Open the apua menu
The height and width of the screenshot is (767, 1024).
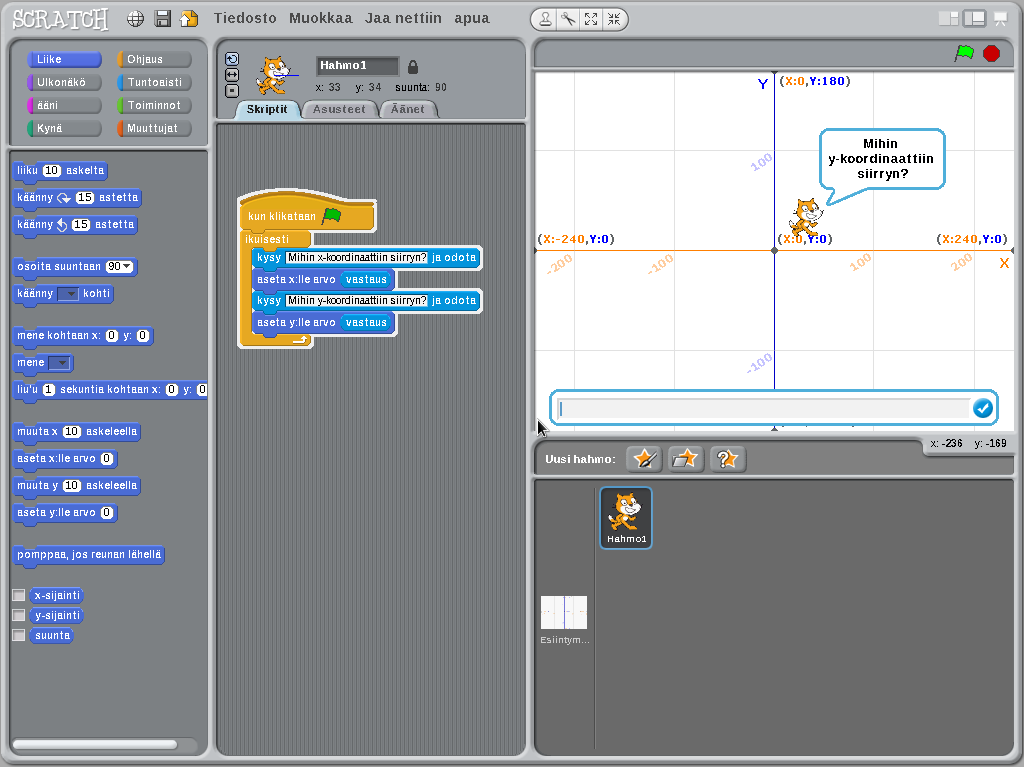472,18
